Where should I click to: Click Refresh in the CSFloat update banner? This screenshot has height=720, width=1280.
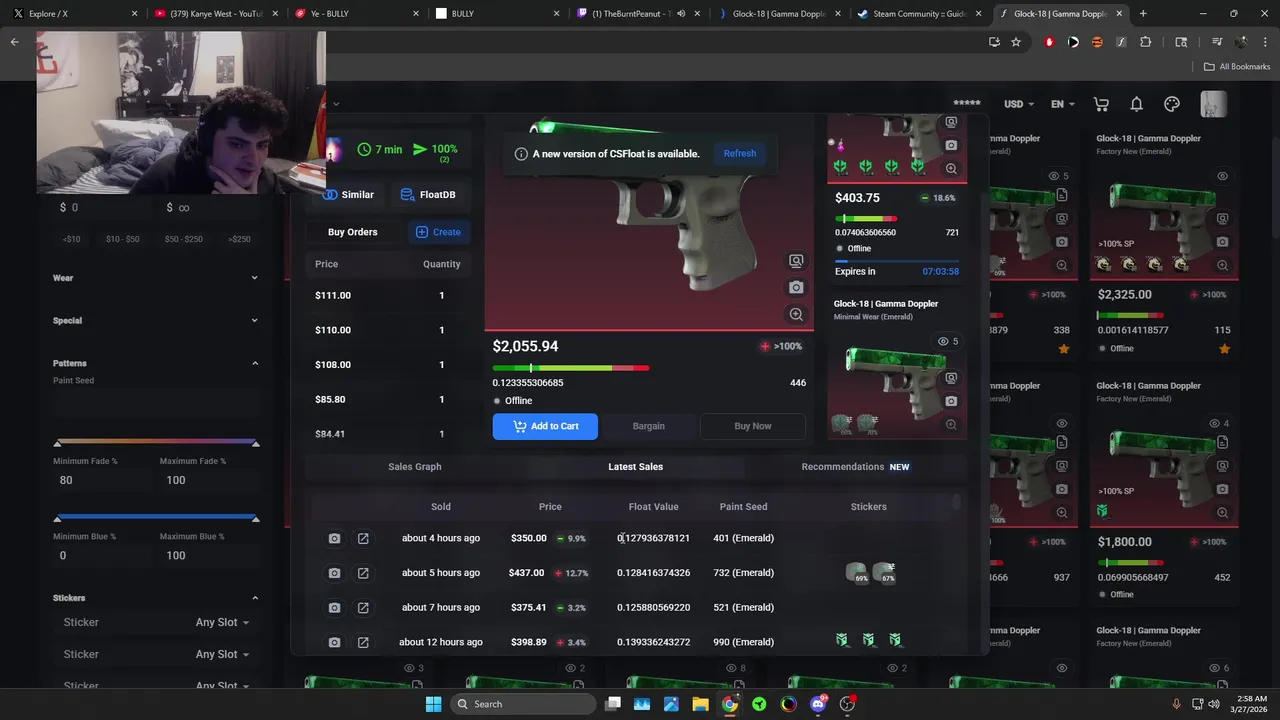point(740,154)
